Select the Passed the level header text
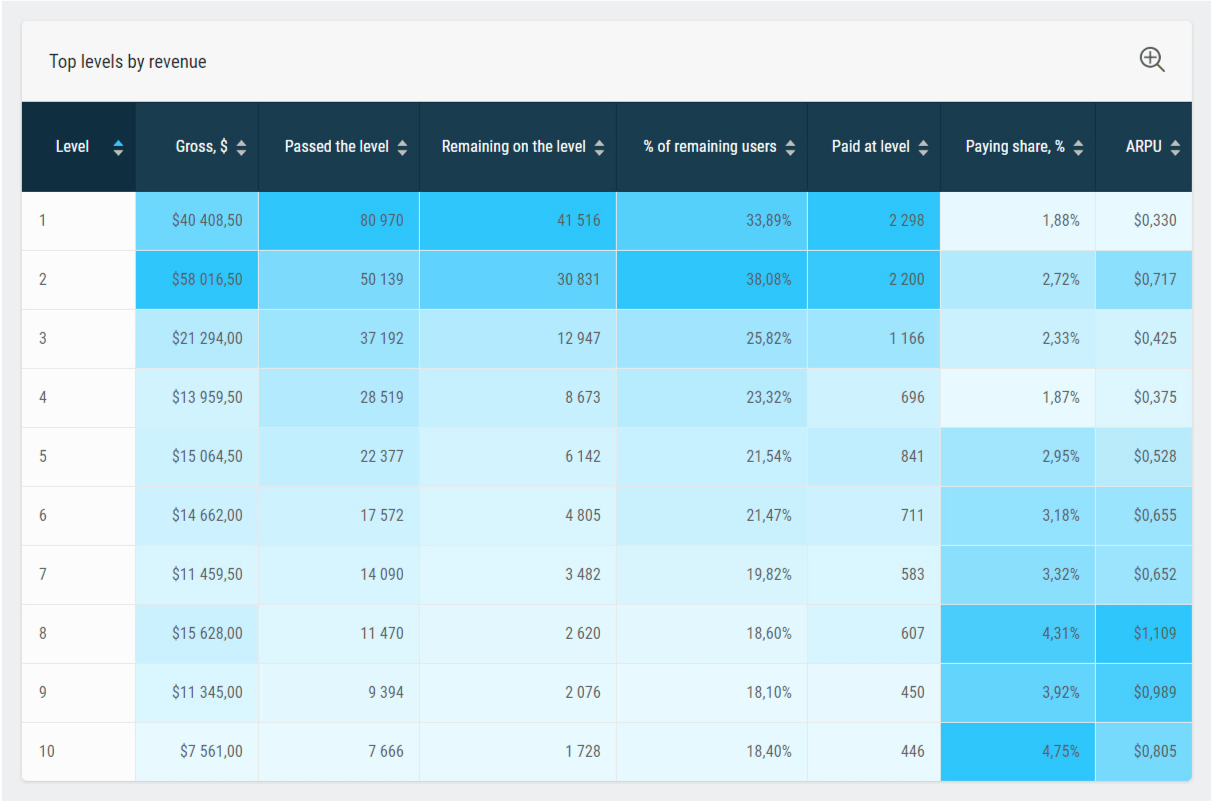The height and width of the screenshot is (801, 1211). click(x=336, y=147)
